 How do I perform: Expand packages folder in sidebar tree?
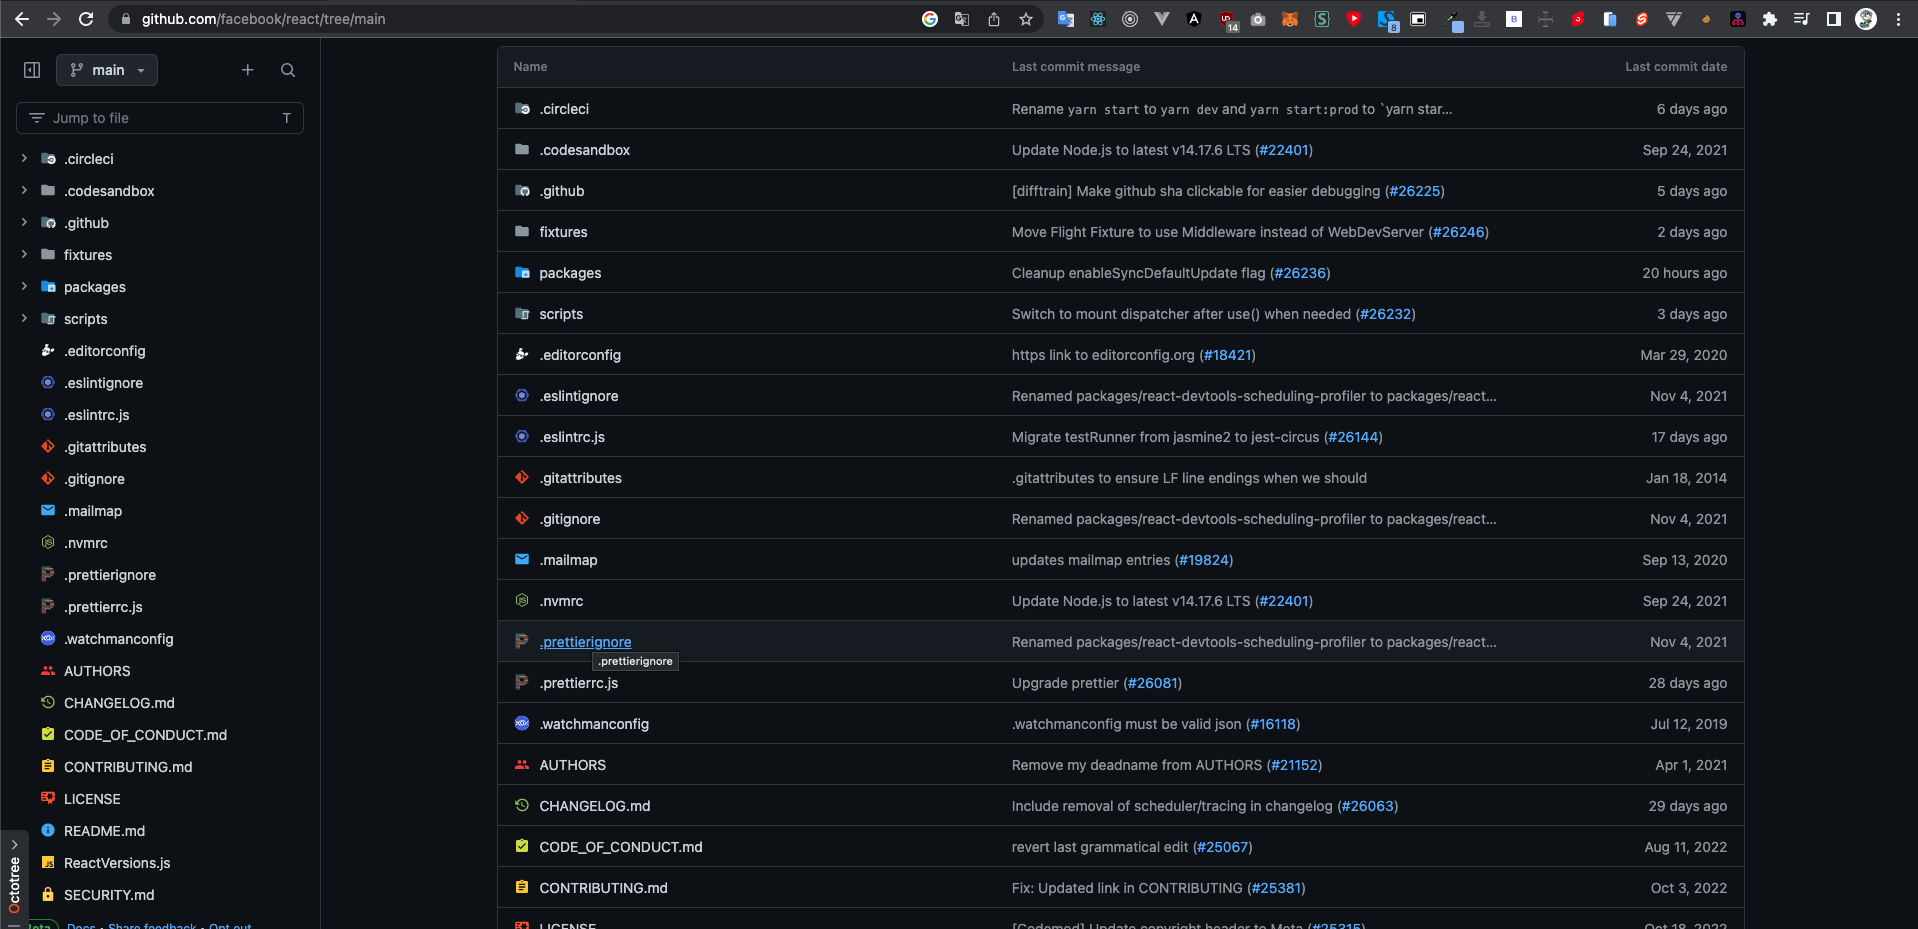tap(24, 286)
